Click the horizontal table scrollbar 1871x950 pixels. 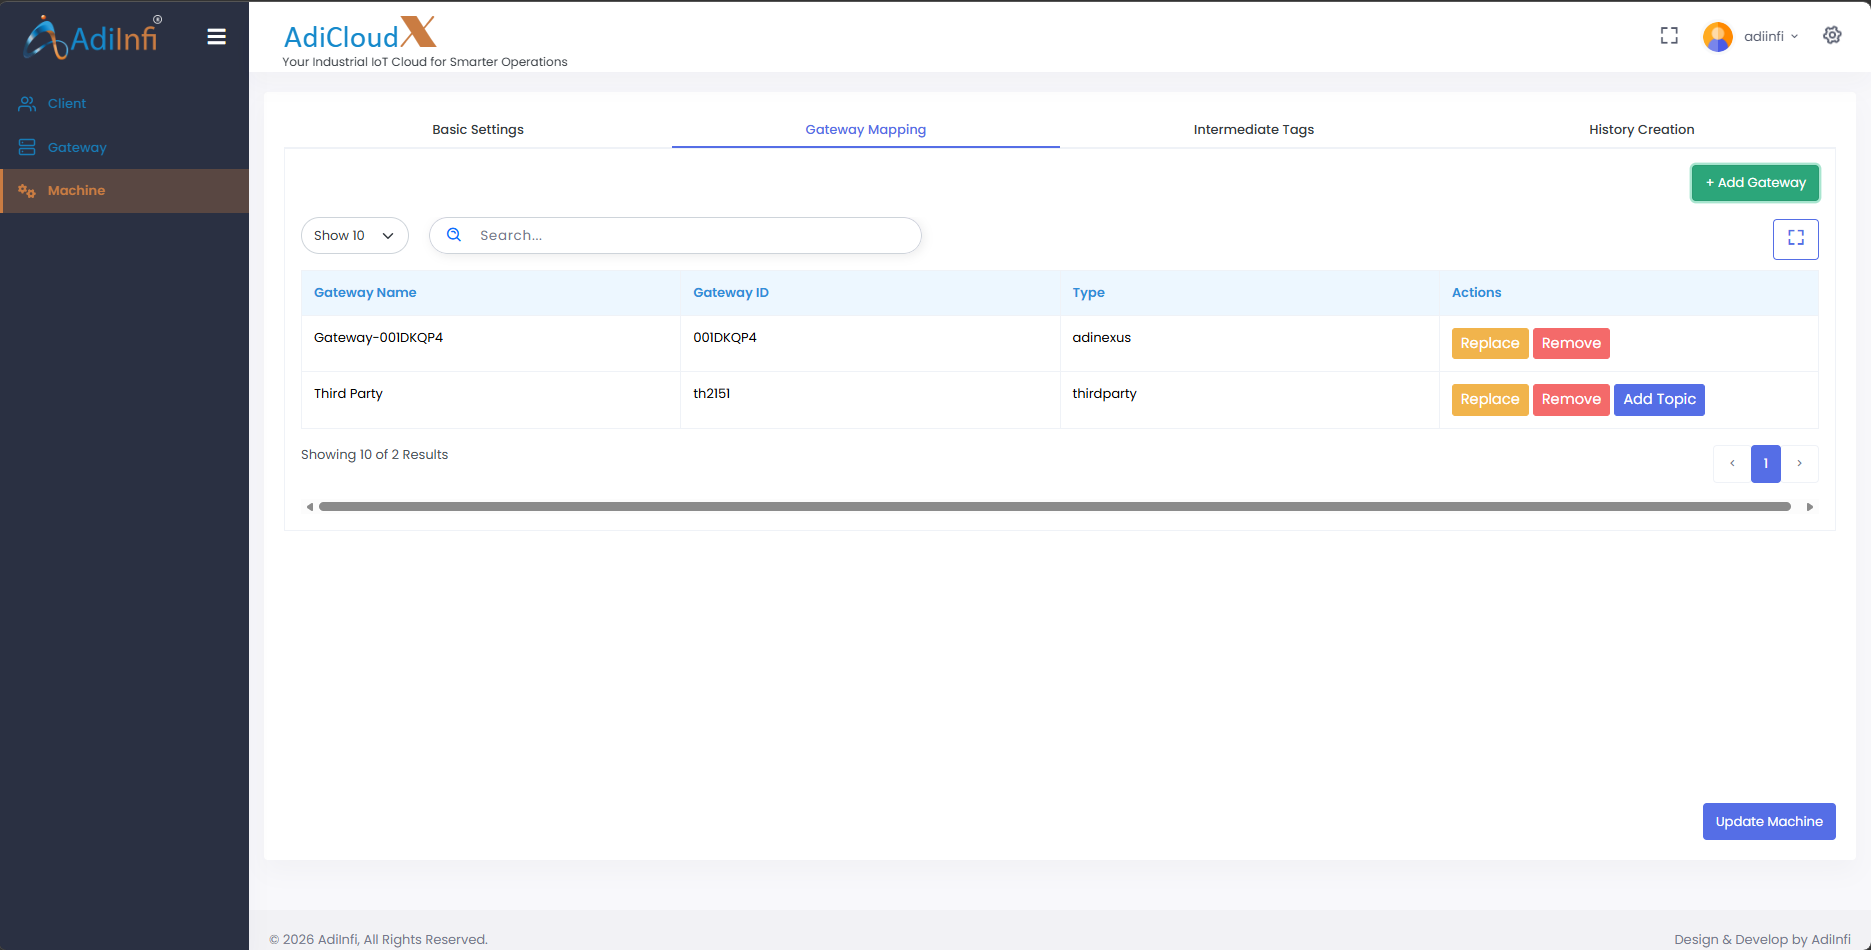(x=1054, y=507)
